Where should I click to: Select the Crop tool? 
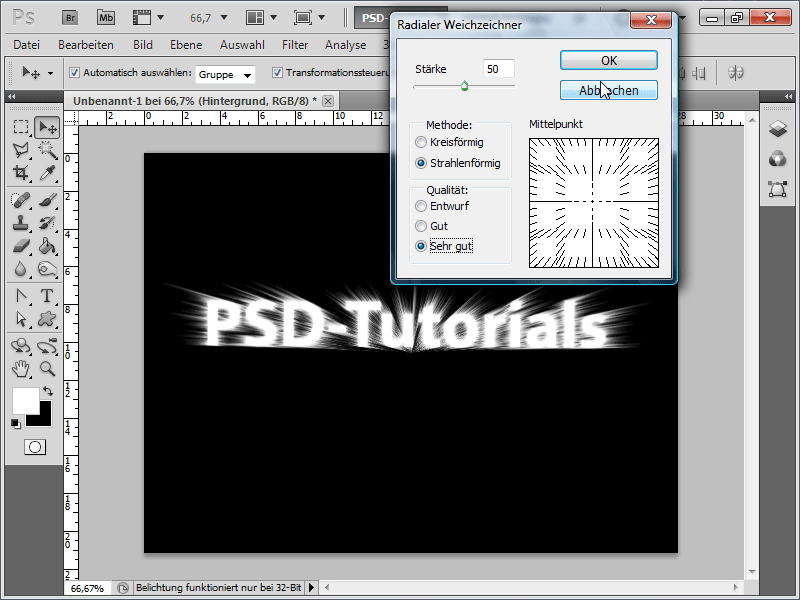21,172
